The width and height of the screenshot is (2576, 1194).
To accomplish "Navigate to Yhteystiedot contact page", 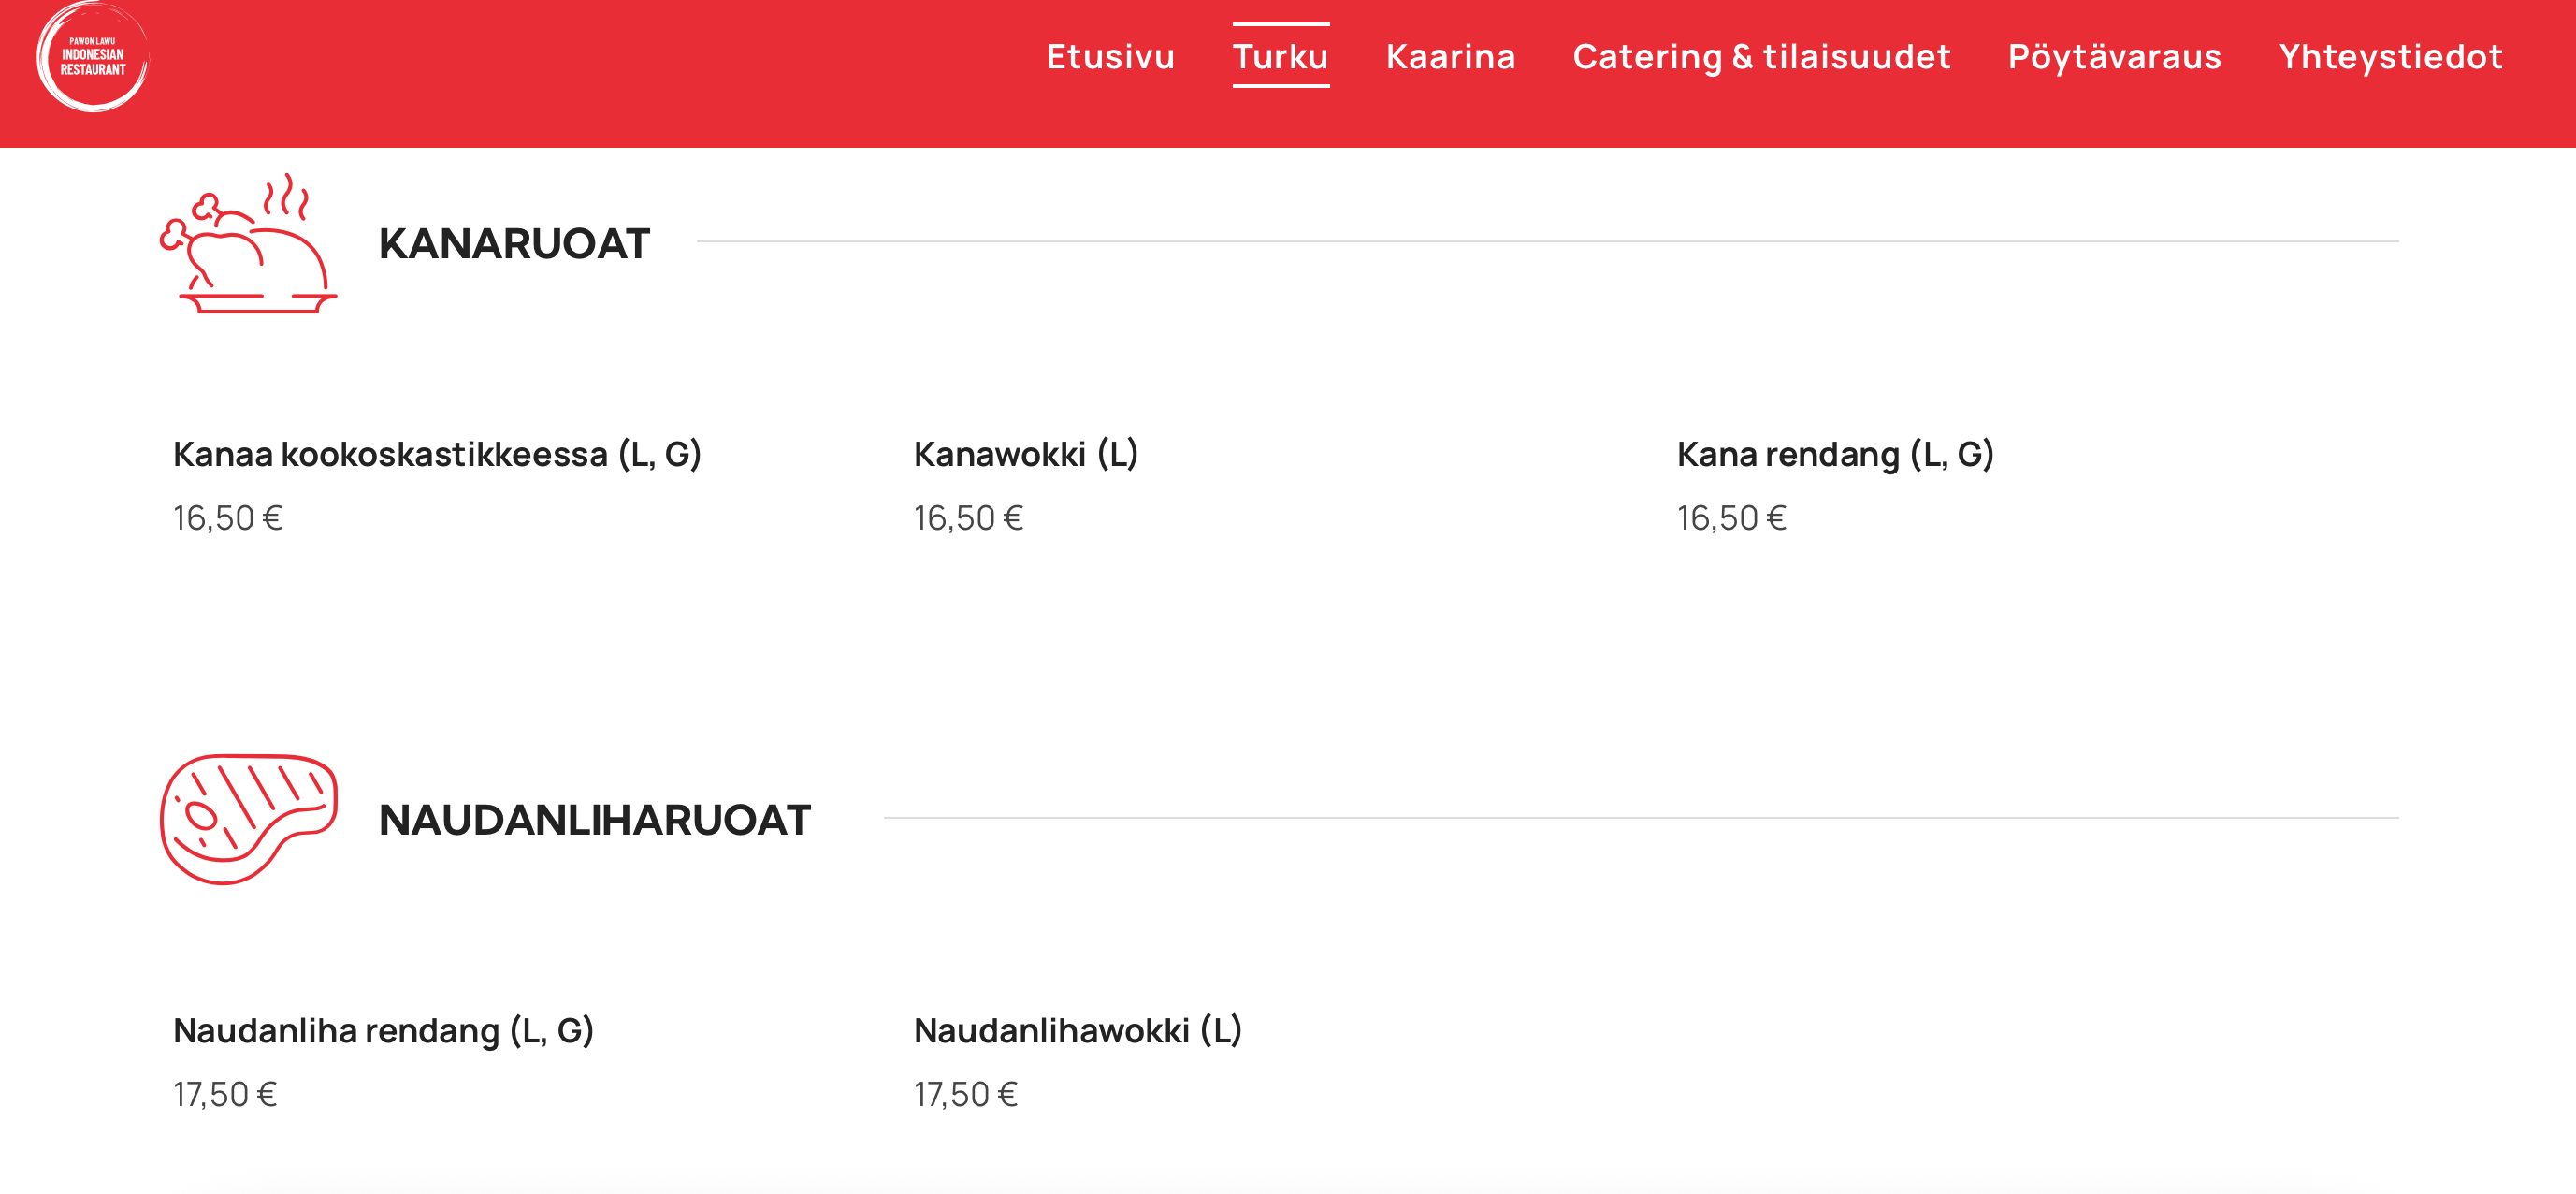I will [2390, 57].
